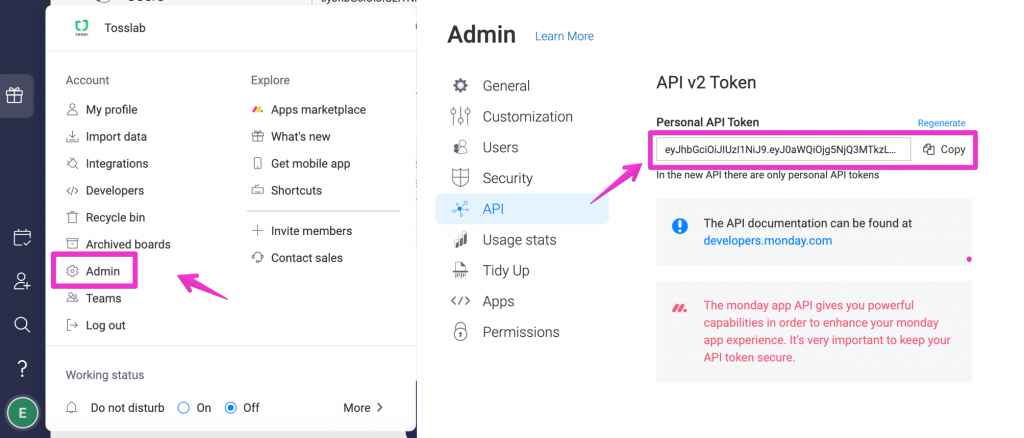Click the Tosslab account logo

point(82,28)
